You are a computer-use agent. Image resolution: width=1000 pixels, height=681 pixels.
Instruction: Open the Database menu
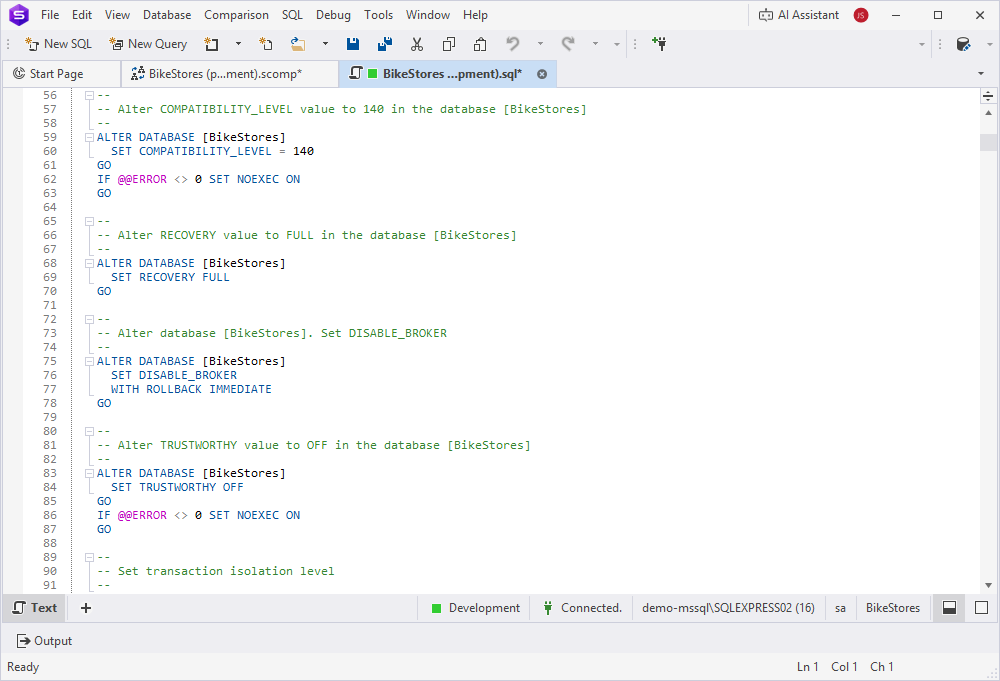click(x=166, y=15)
